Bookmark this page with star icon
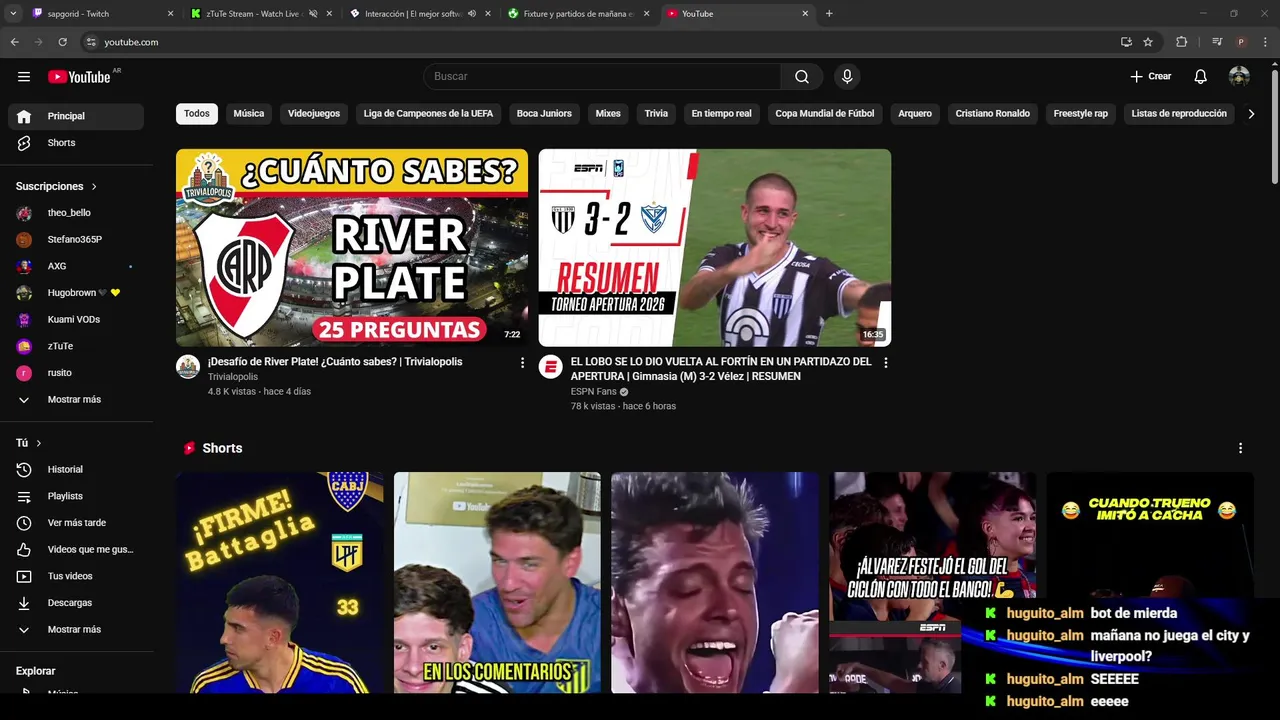 (1148, 42)
